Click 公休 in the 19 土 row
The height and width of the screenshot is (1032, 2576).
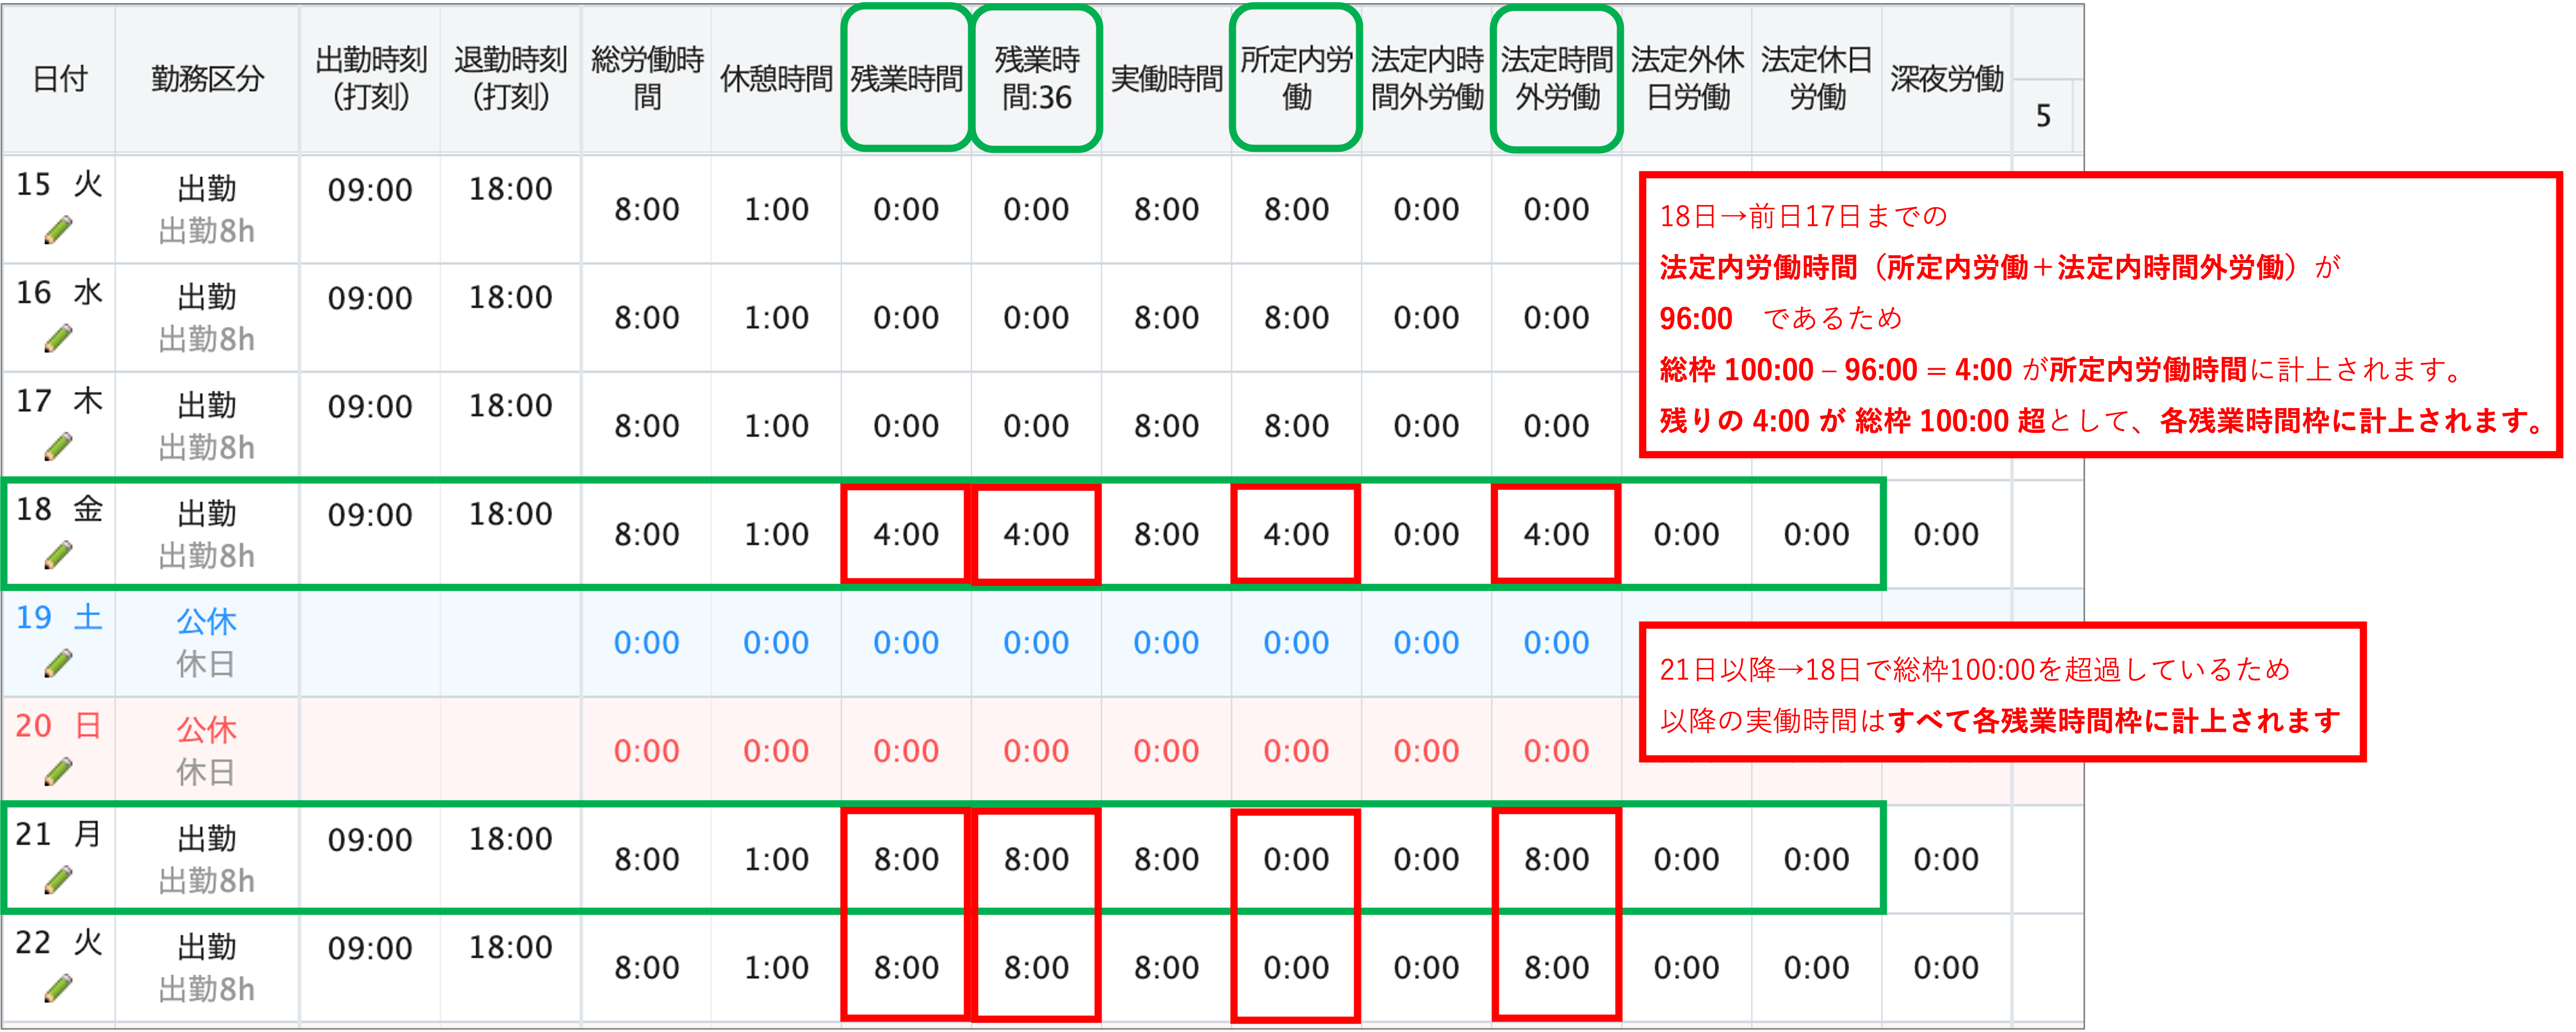207,621
